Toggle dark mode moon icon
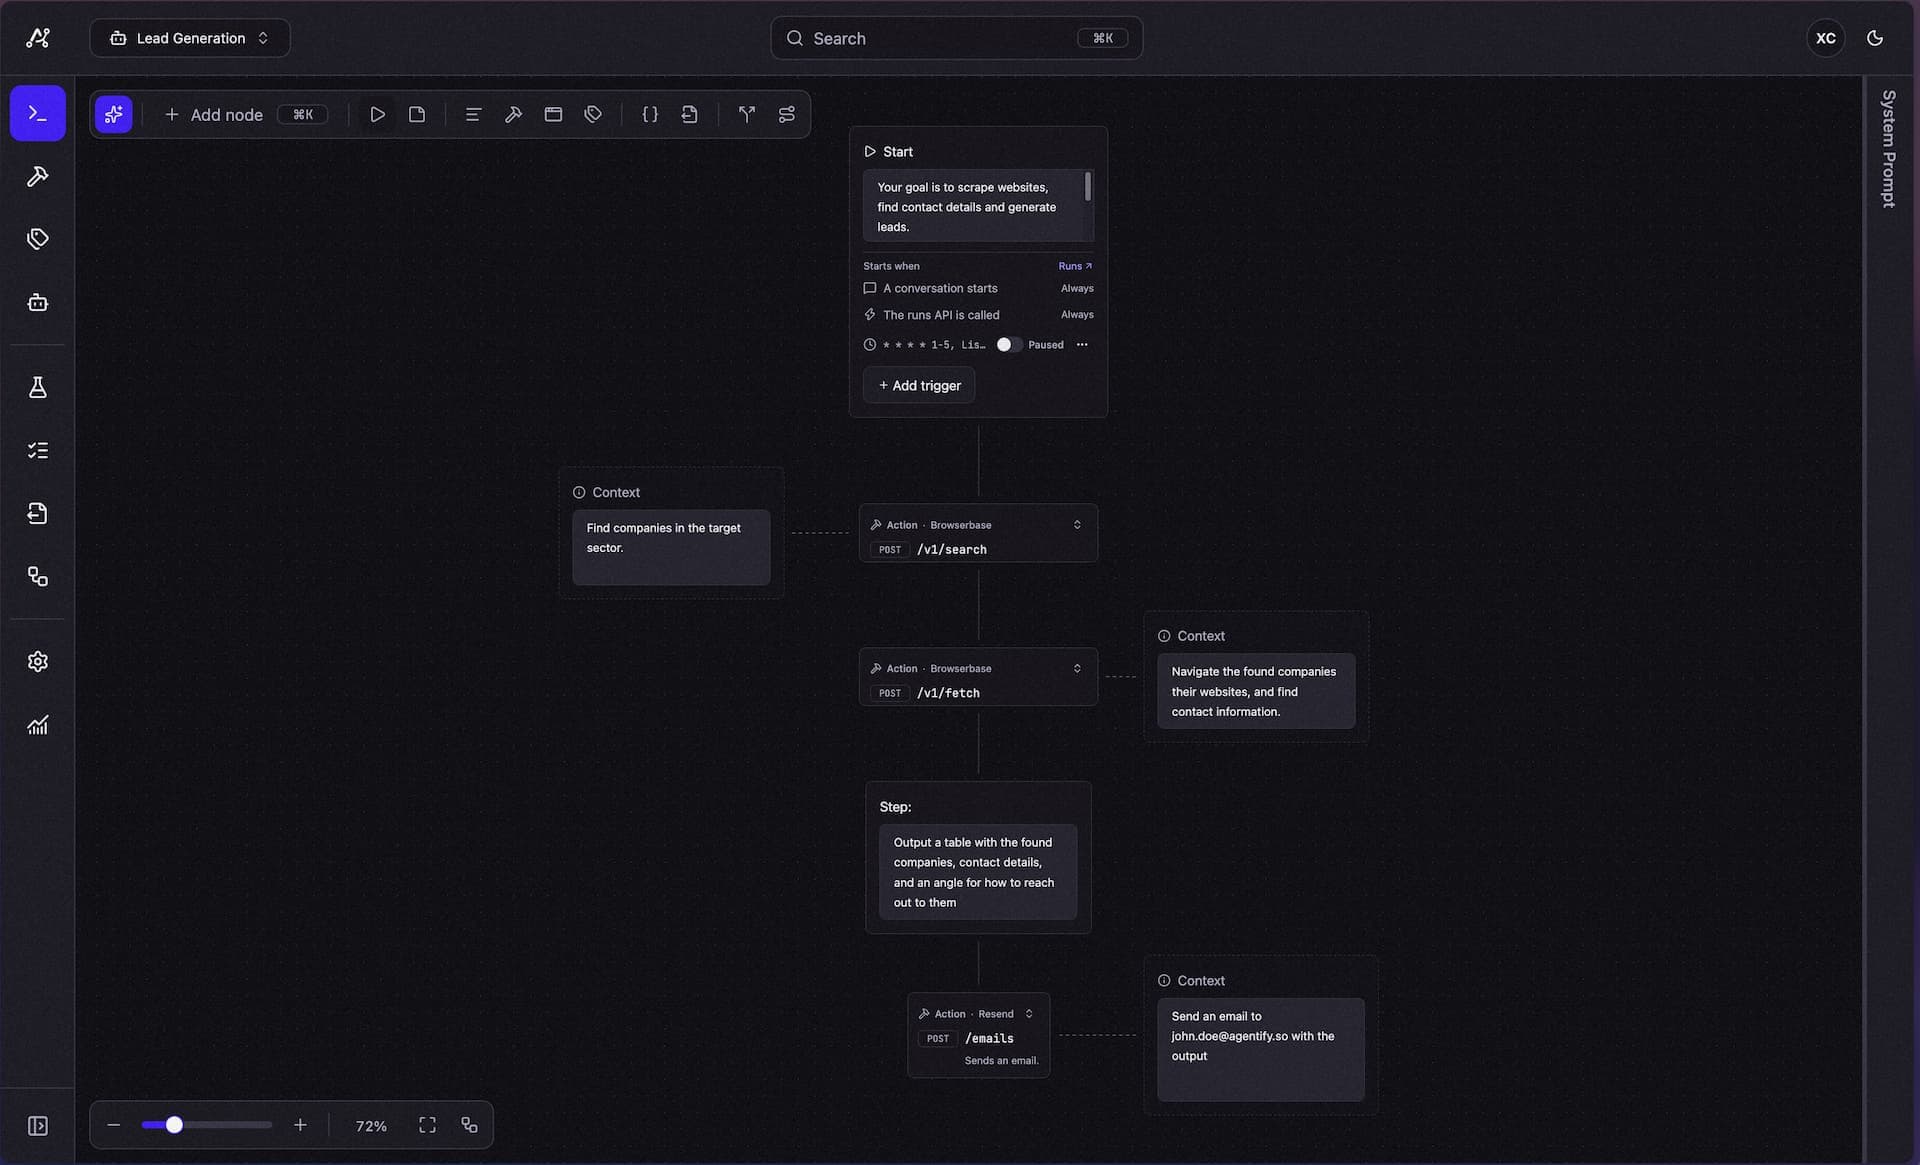The image size is (1920, 1165). coord(1875,38)
